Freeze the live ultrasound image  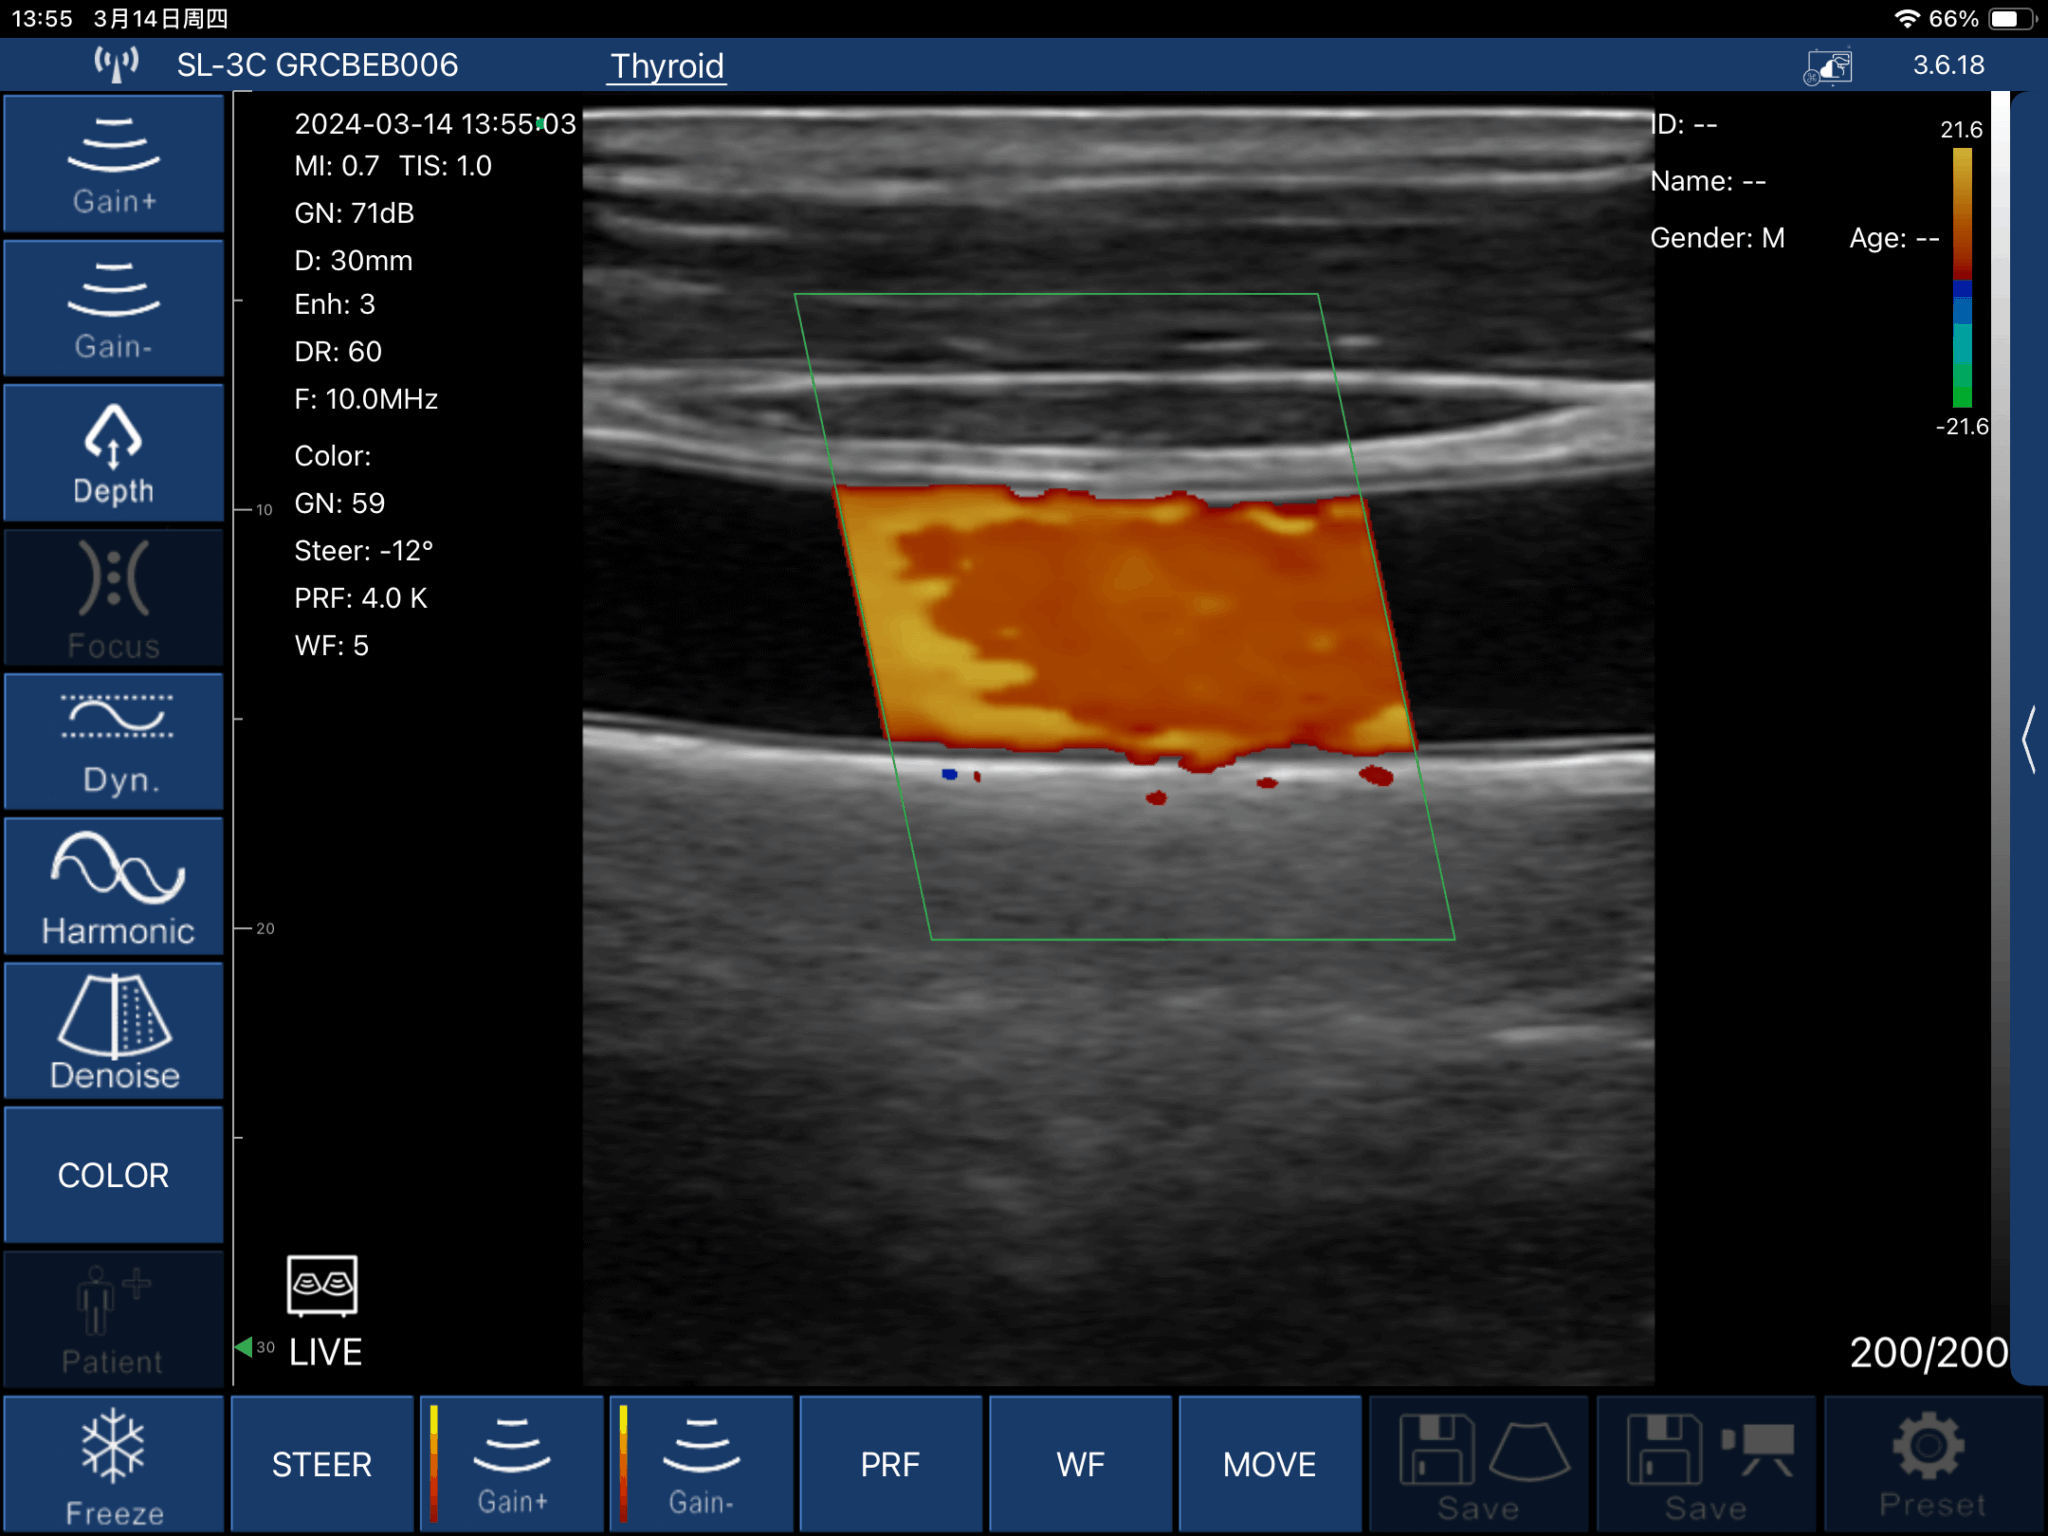click(113, 1463)
